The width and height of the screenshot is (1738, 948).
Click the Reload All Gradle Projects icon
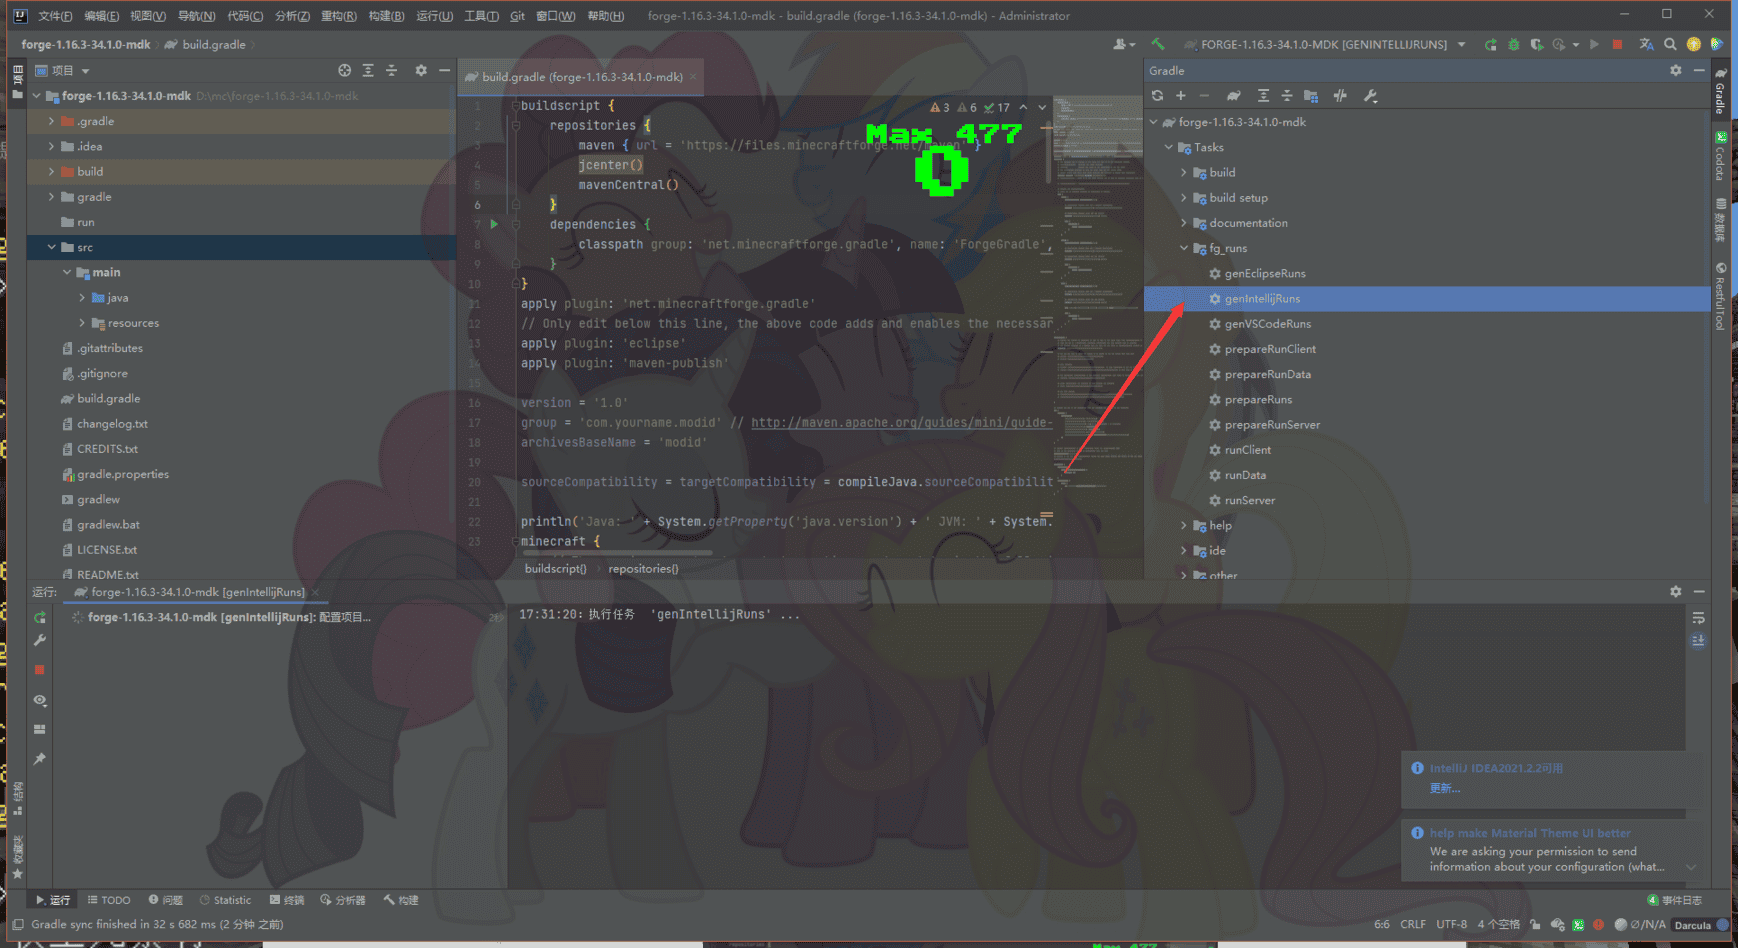click(x=1157, y=96)
